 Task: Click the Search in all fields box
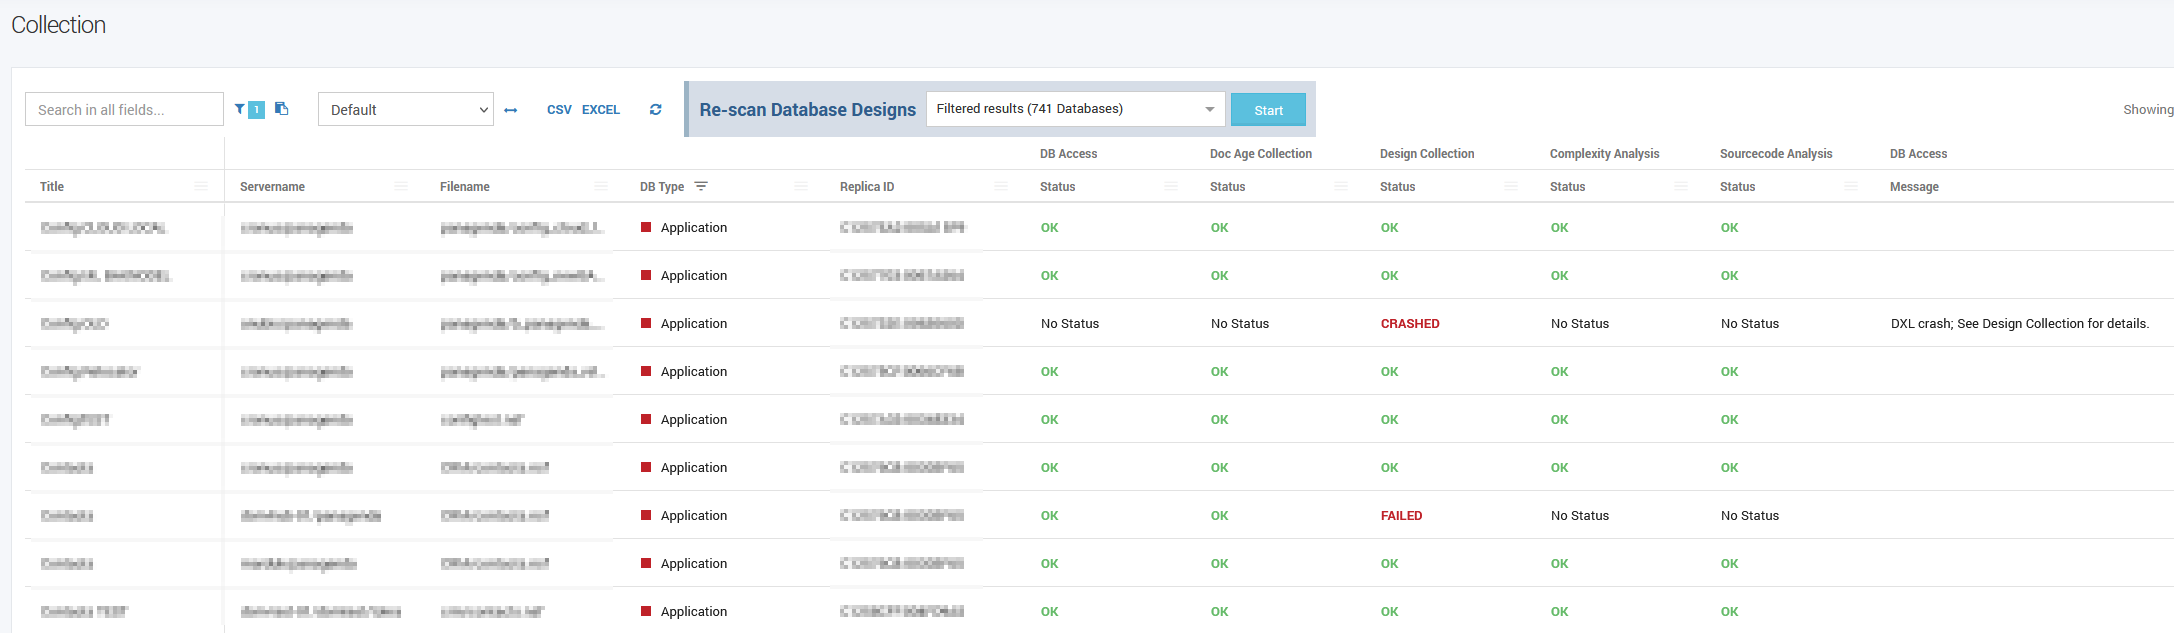tap(124, 110)
